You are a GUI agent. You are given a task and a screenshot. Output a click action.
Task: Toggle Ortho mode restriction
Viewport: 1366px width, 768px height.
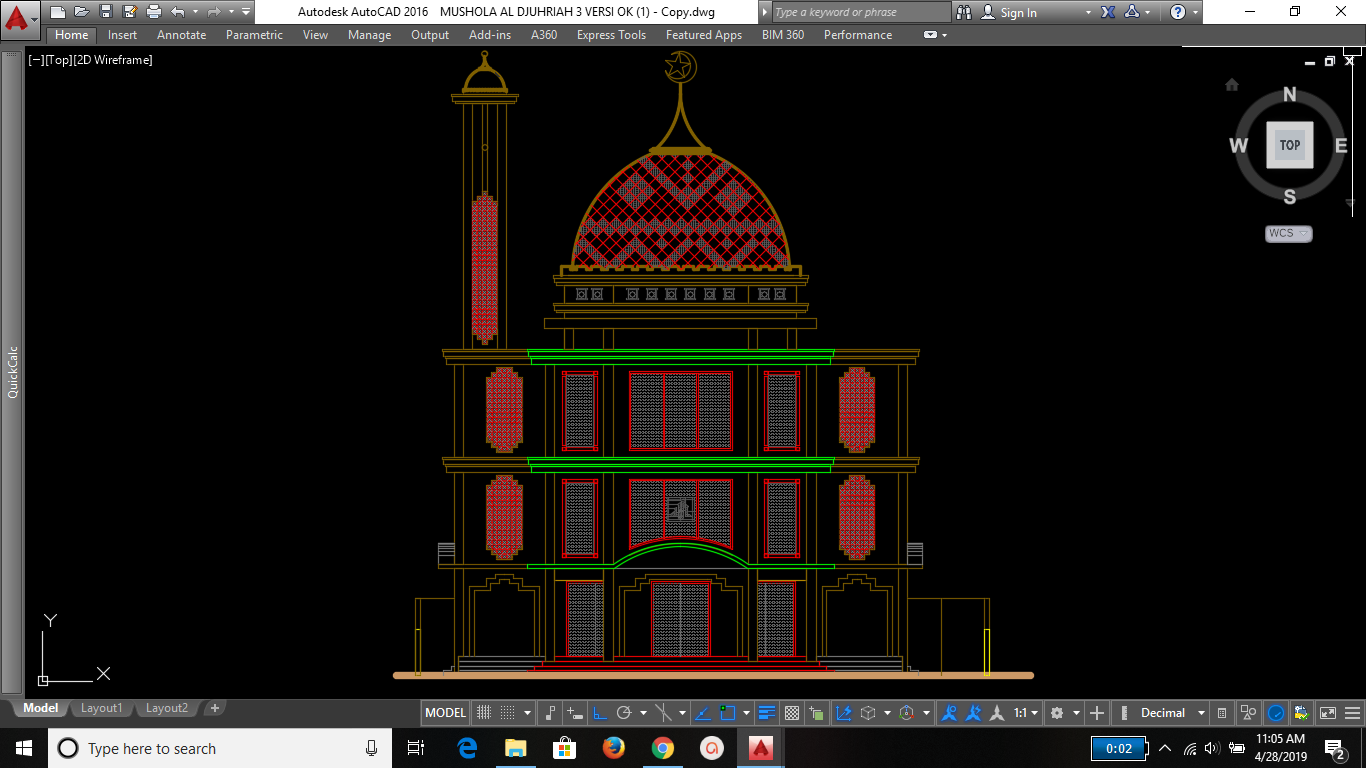(599, 713)
